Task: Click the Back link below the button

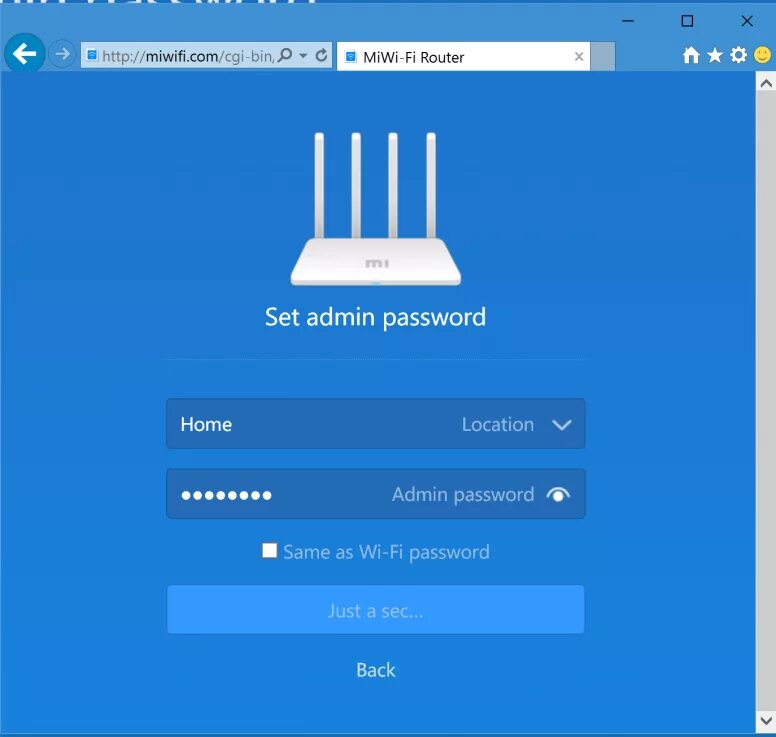Action: 376,670
